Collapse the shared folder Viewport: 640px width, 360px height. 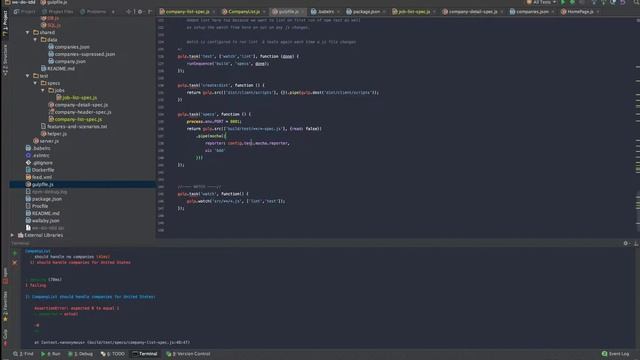[28, 32]
